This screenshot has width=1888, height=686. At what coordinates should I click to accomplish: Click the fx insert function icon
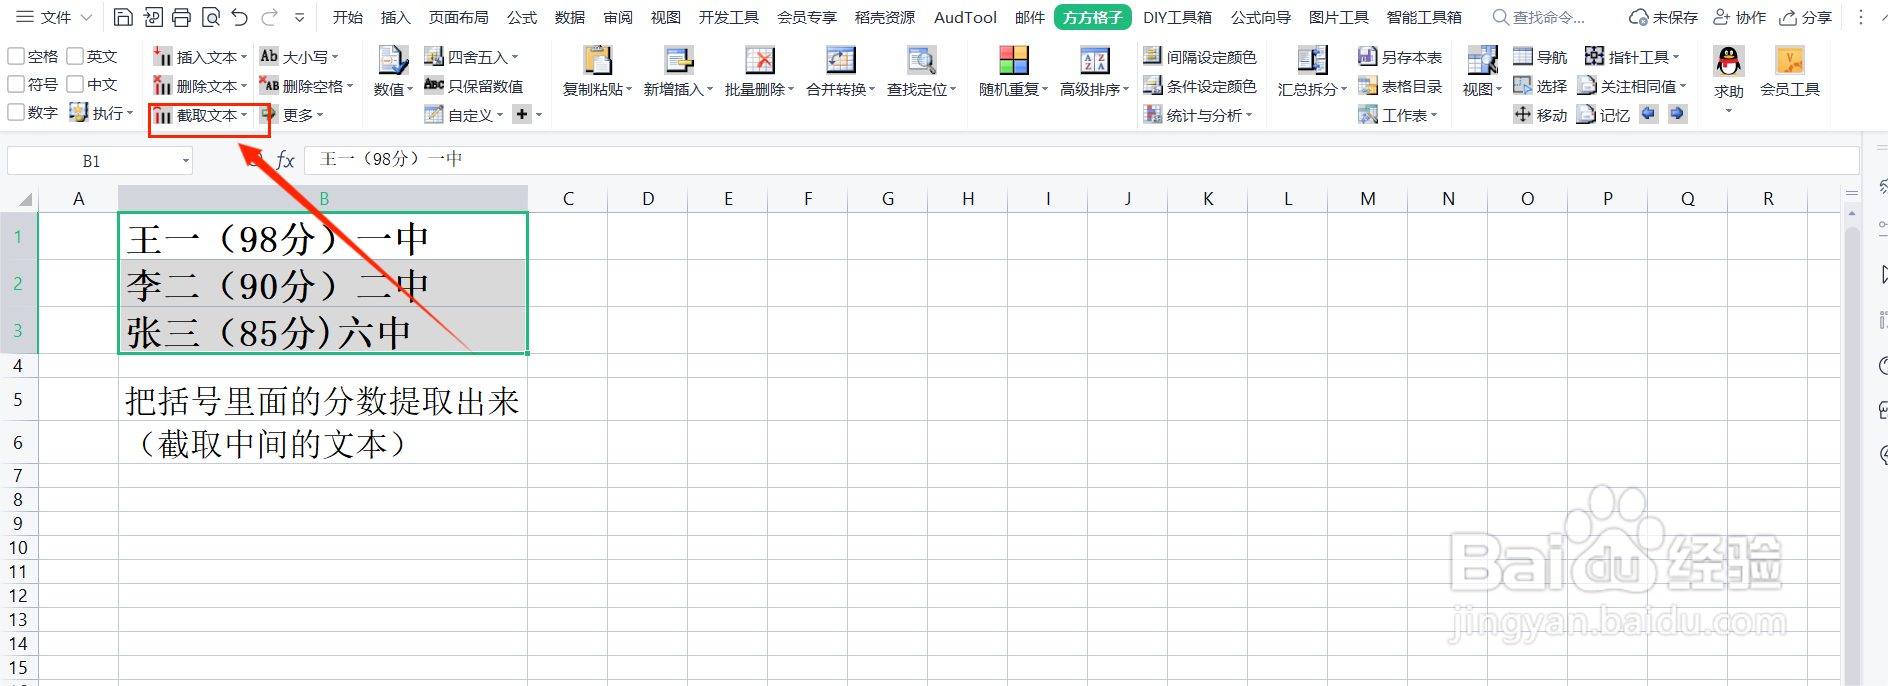point(285,160)
